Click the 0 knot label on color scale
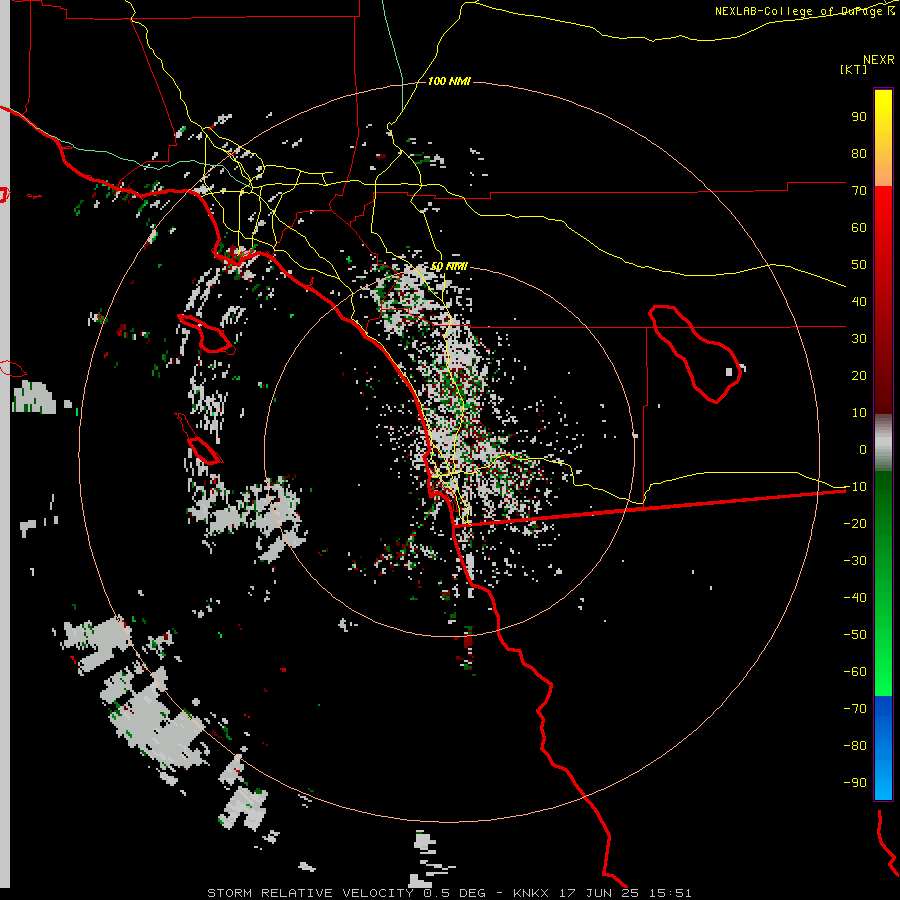This screenshot has height=900, width=900. point(863,449)
